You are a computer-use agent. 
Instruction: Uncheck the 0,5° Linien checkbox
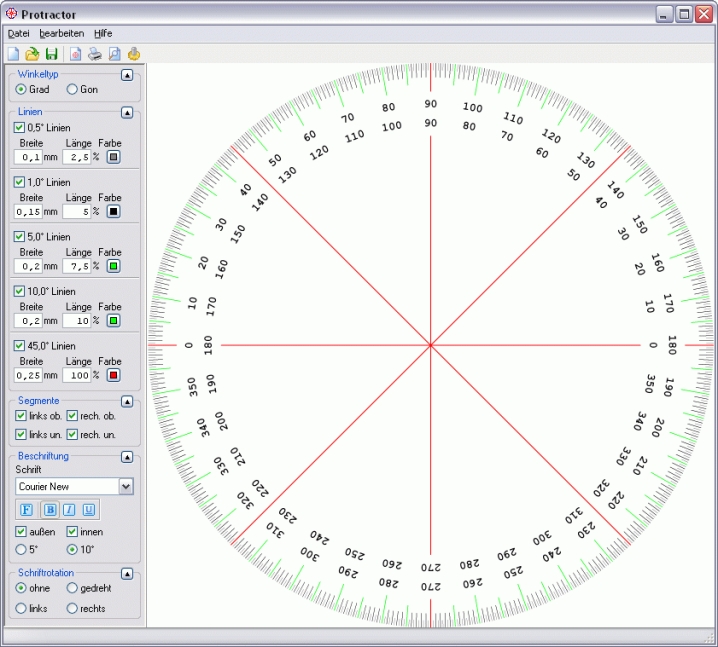coord(20,128)
